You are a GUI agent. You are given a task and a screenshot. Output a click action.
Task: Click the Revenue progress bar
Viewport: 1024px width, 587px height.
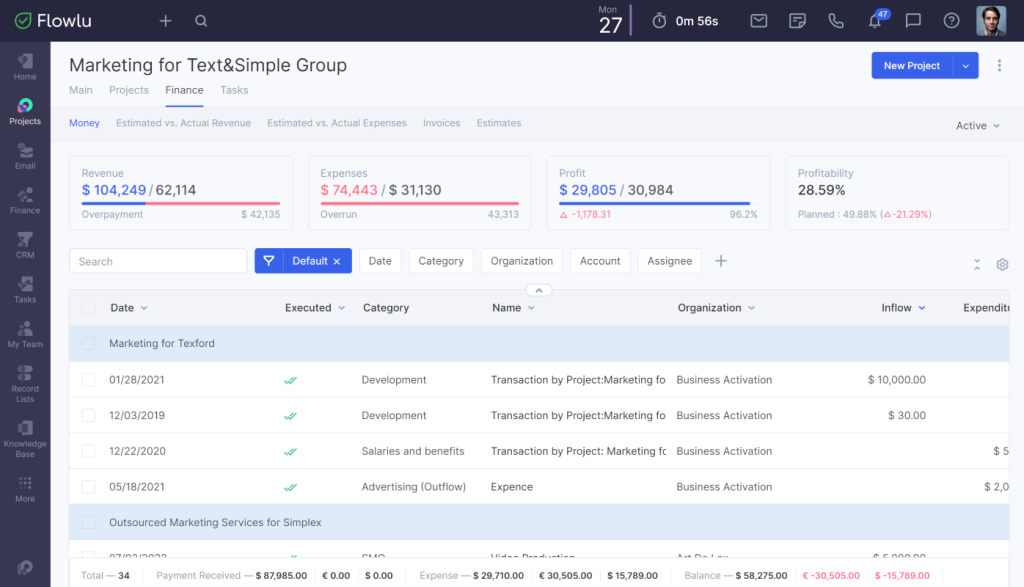(181, 203)
